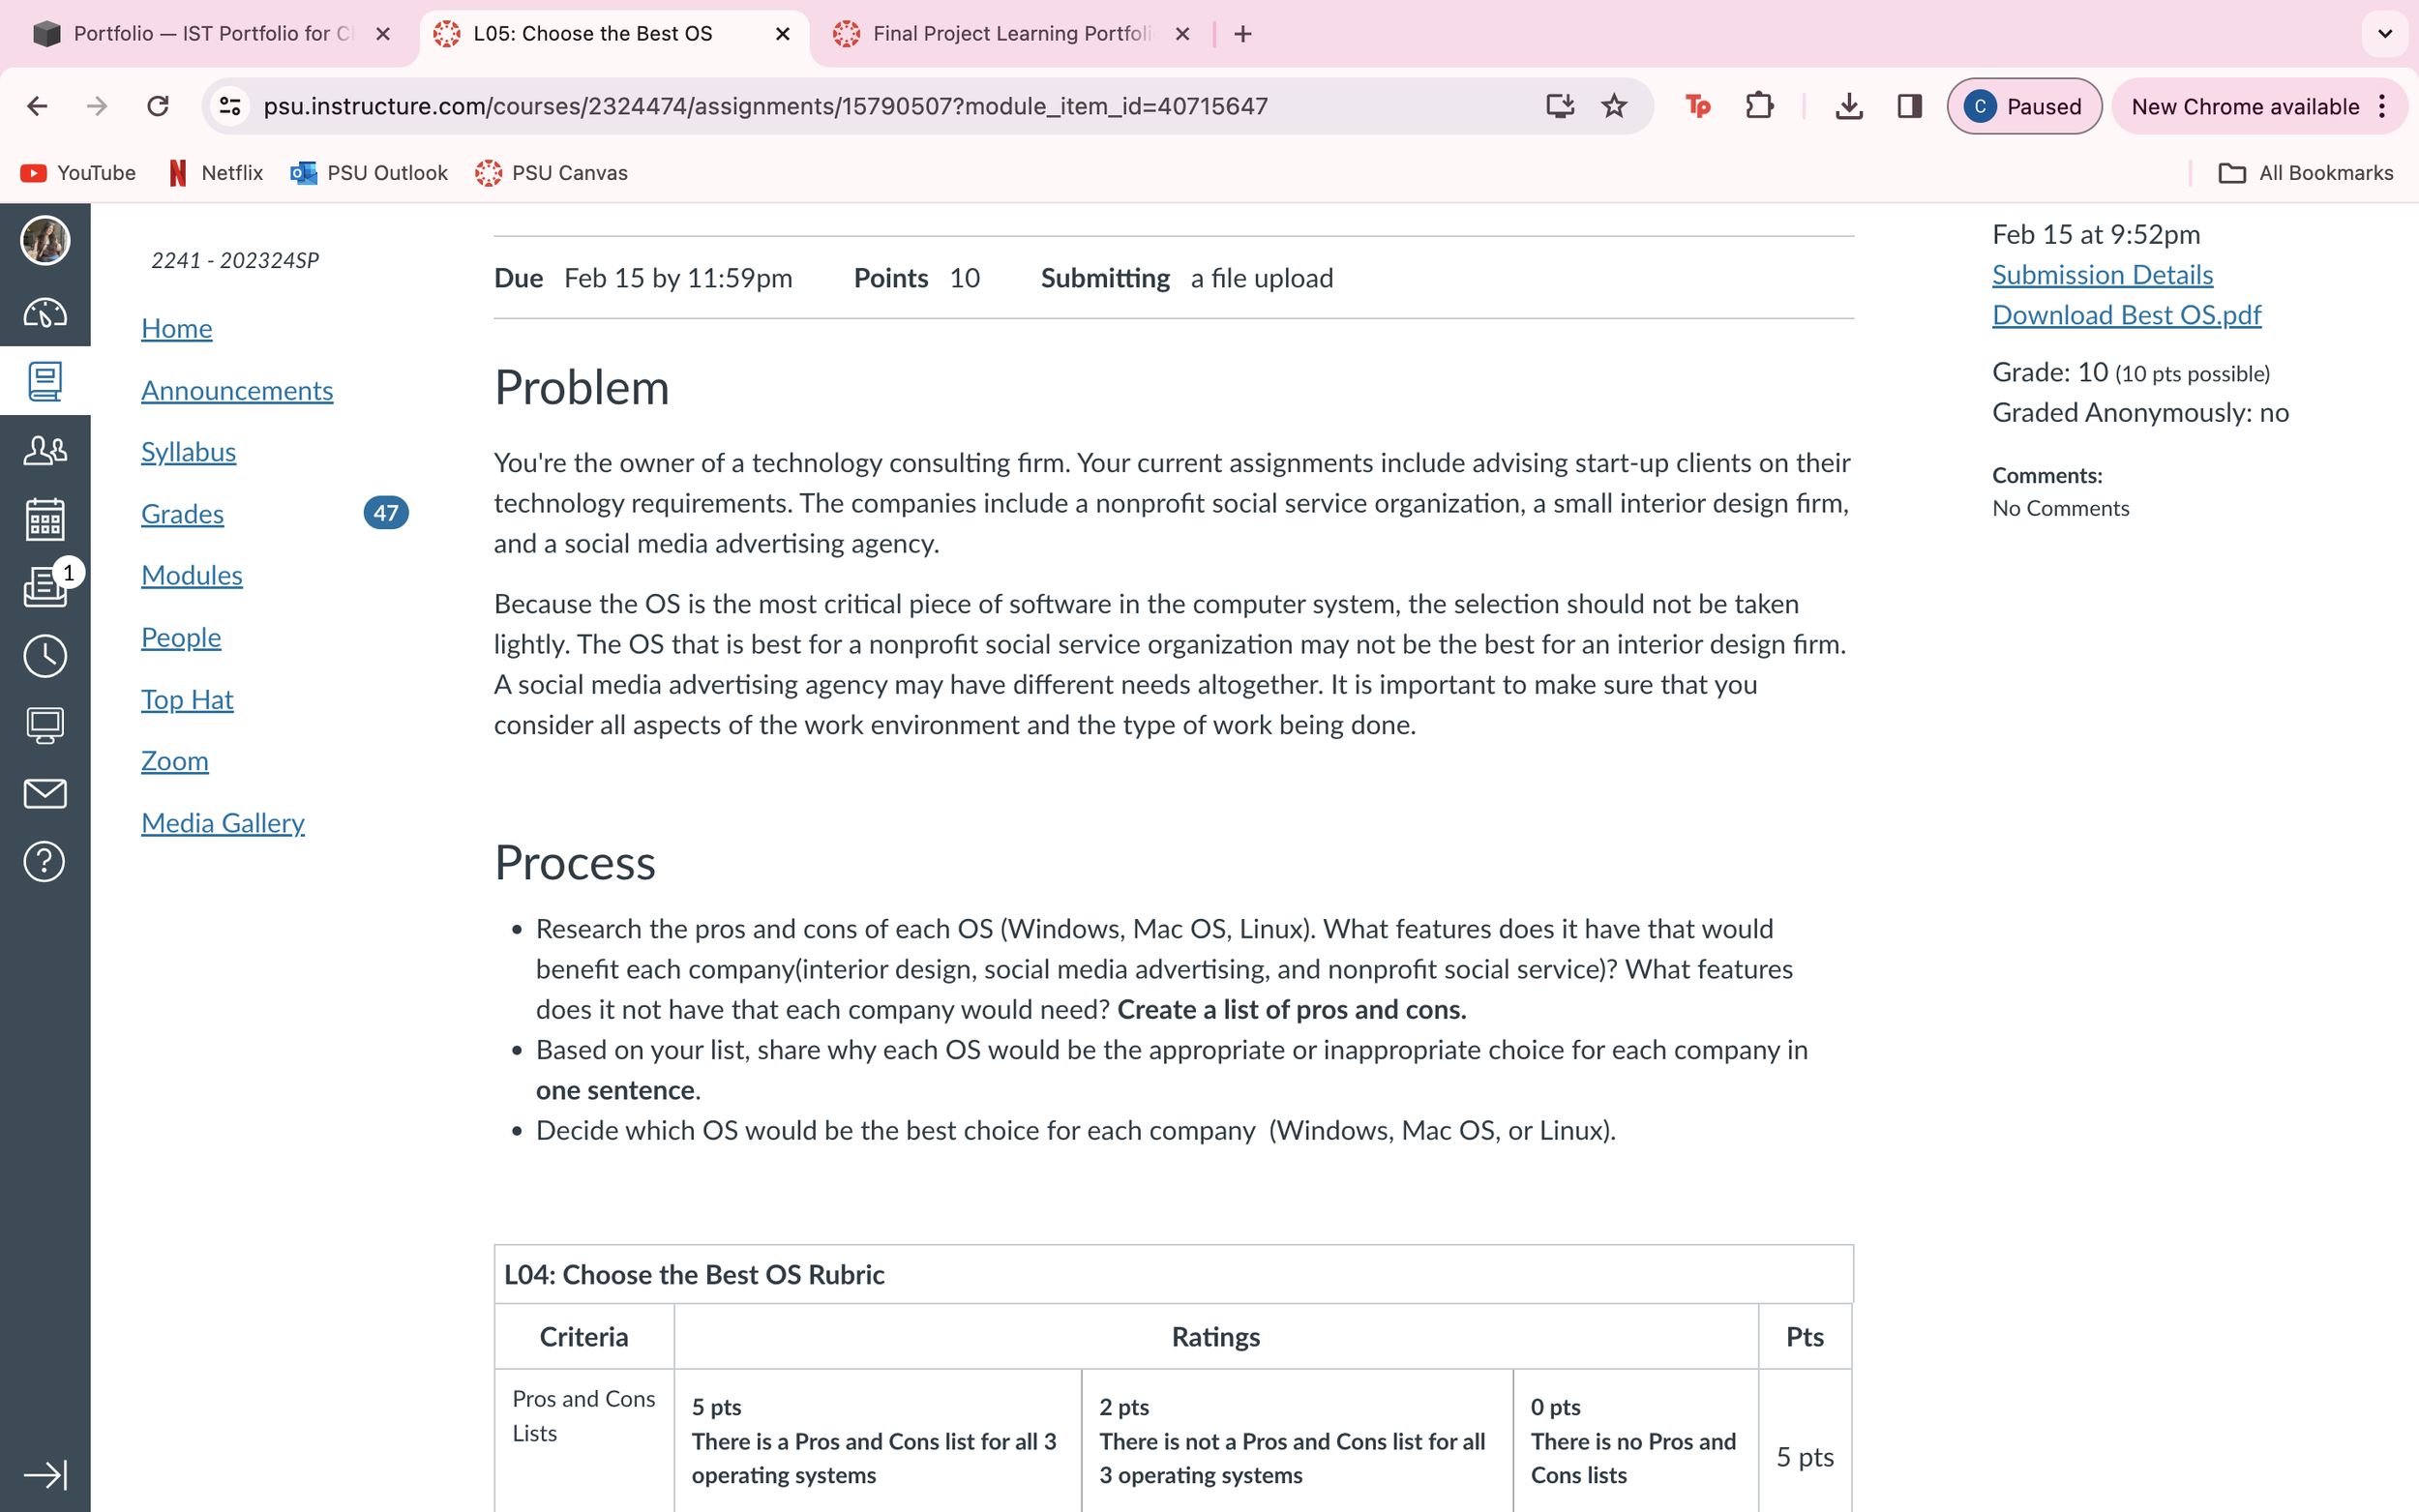2419x1512 pixels.
Task: Open Canvas Calendar icon in sidebar
Action: tap(45, 519)
